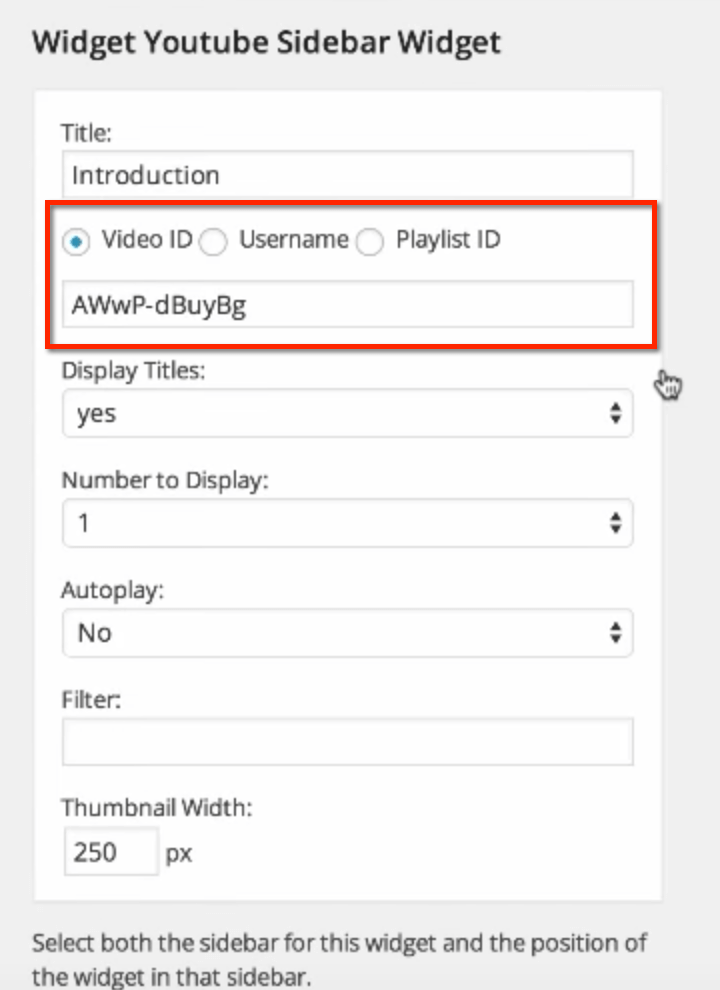Click the Title field containing Introduction
Image resolution: width=720 pixels, height=990 pixels.
(347, 174)
